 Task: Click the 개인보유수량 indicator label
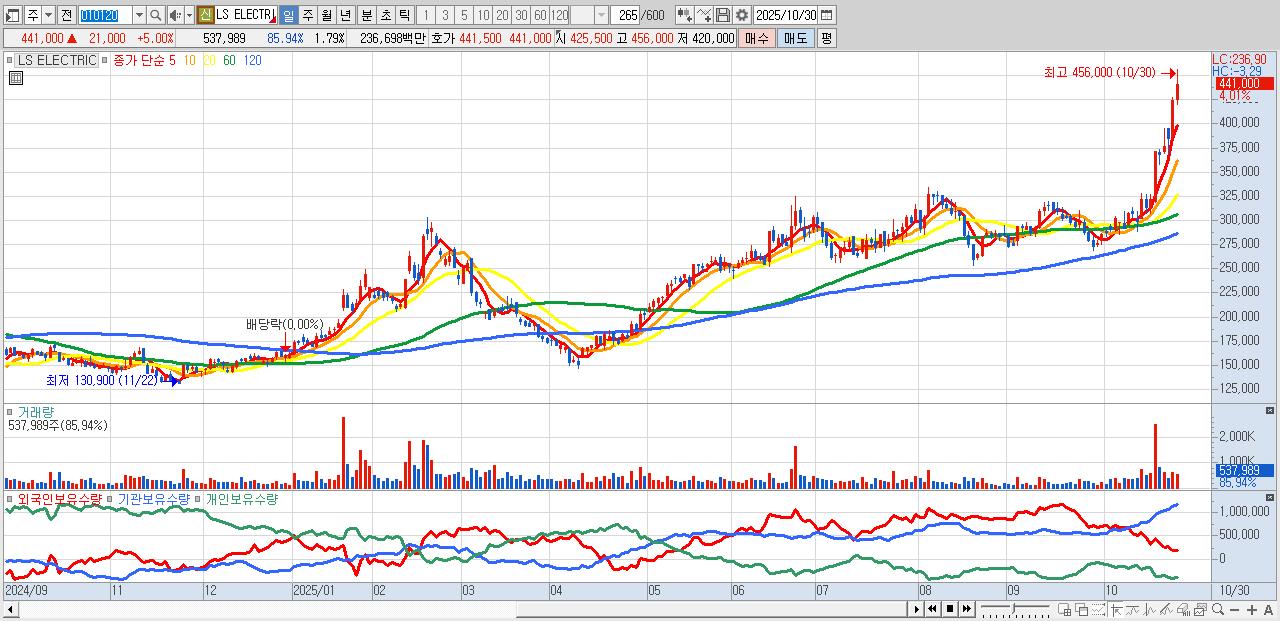[x=241, y=498]
